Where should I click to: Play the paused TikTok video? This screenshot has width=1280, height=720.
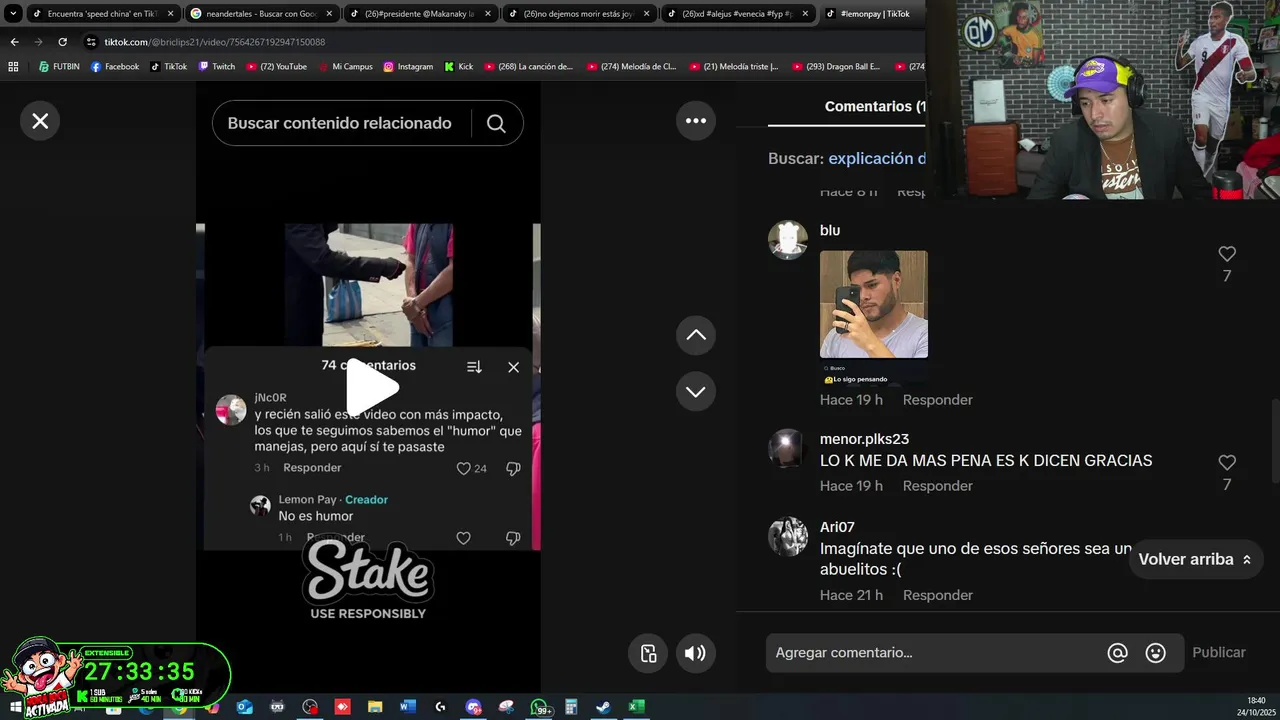(x=372, y=386)
